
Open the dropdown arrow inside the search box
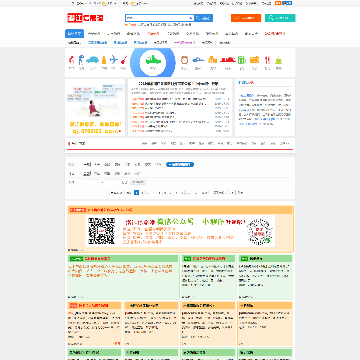pos(191,18)
